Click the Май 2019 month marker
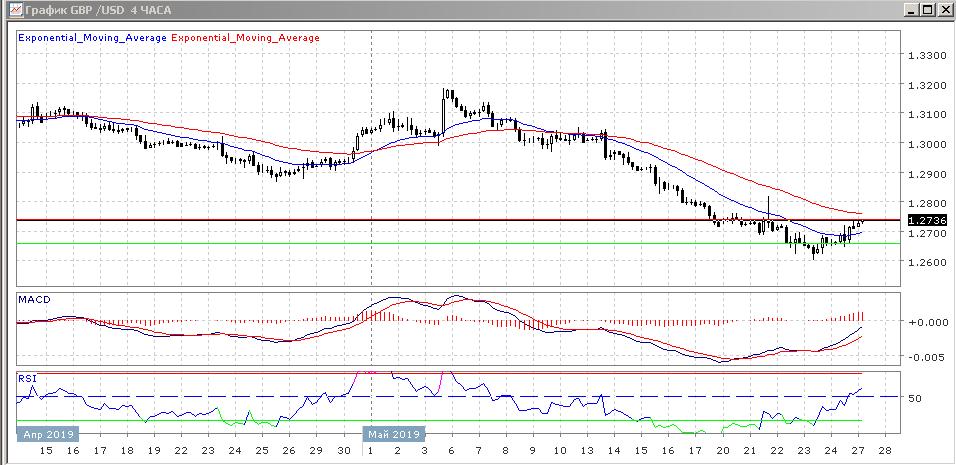 (391, 435)
